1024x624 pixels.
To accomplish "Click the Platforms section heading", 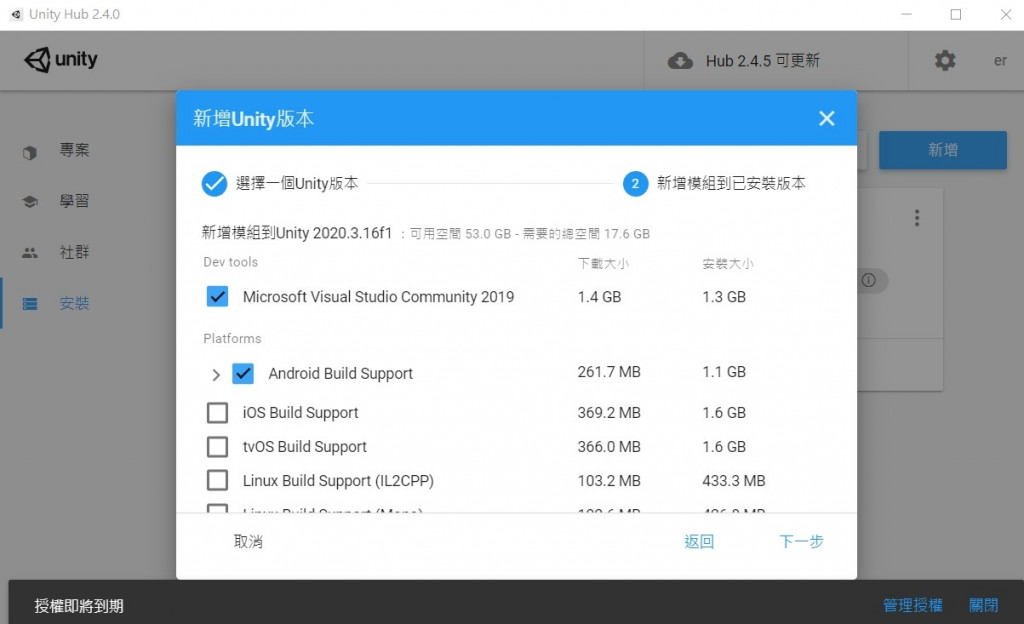I will (x=232, y=339).
